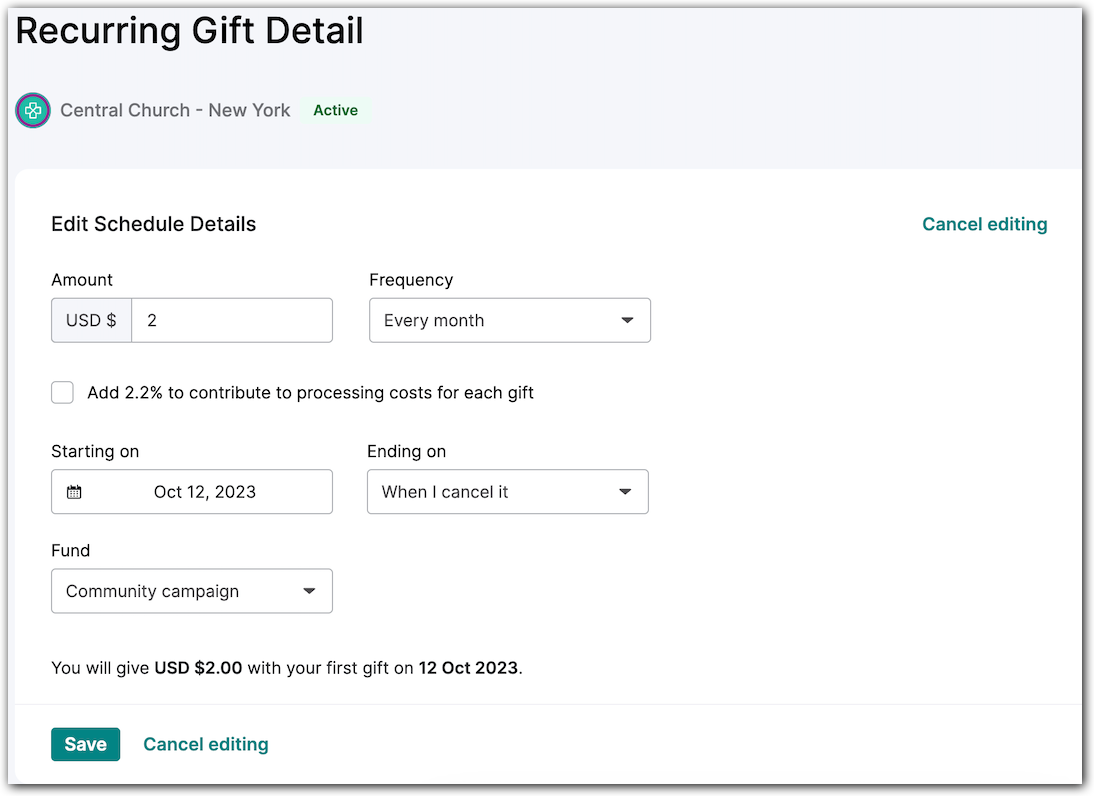
Task: Click the Central Church organization logo icon
Action: (32, 110)
